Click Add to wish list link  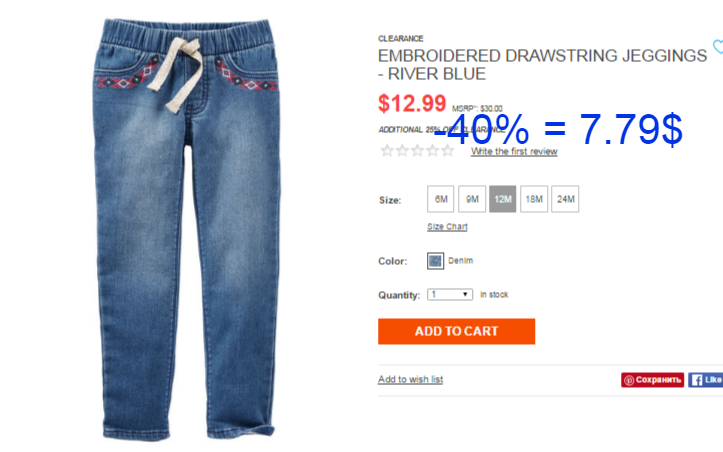click(x=410, y=379)
